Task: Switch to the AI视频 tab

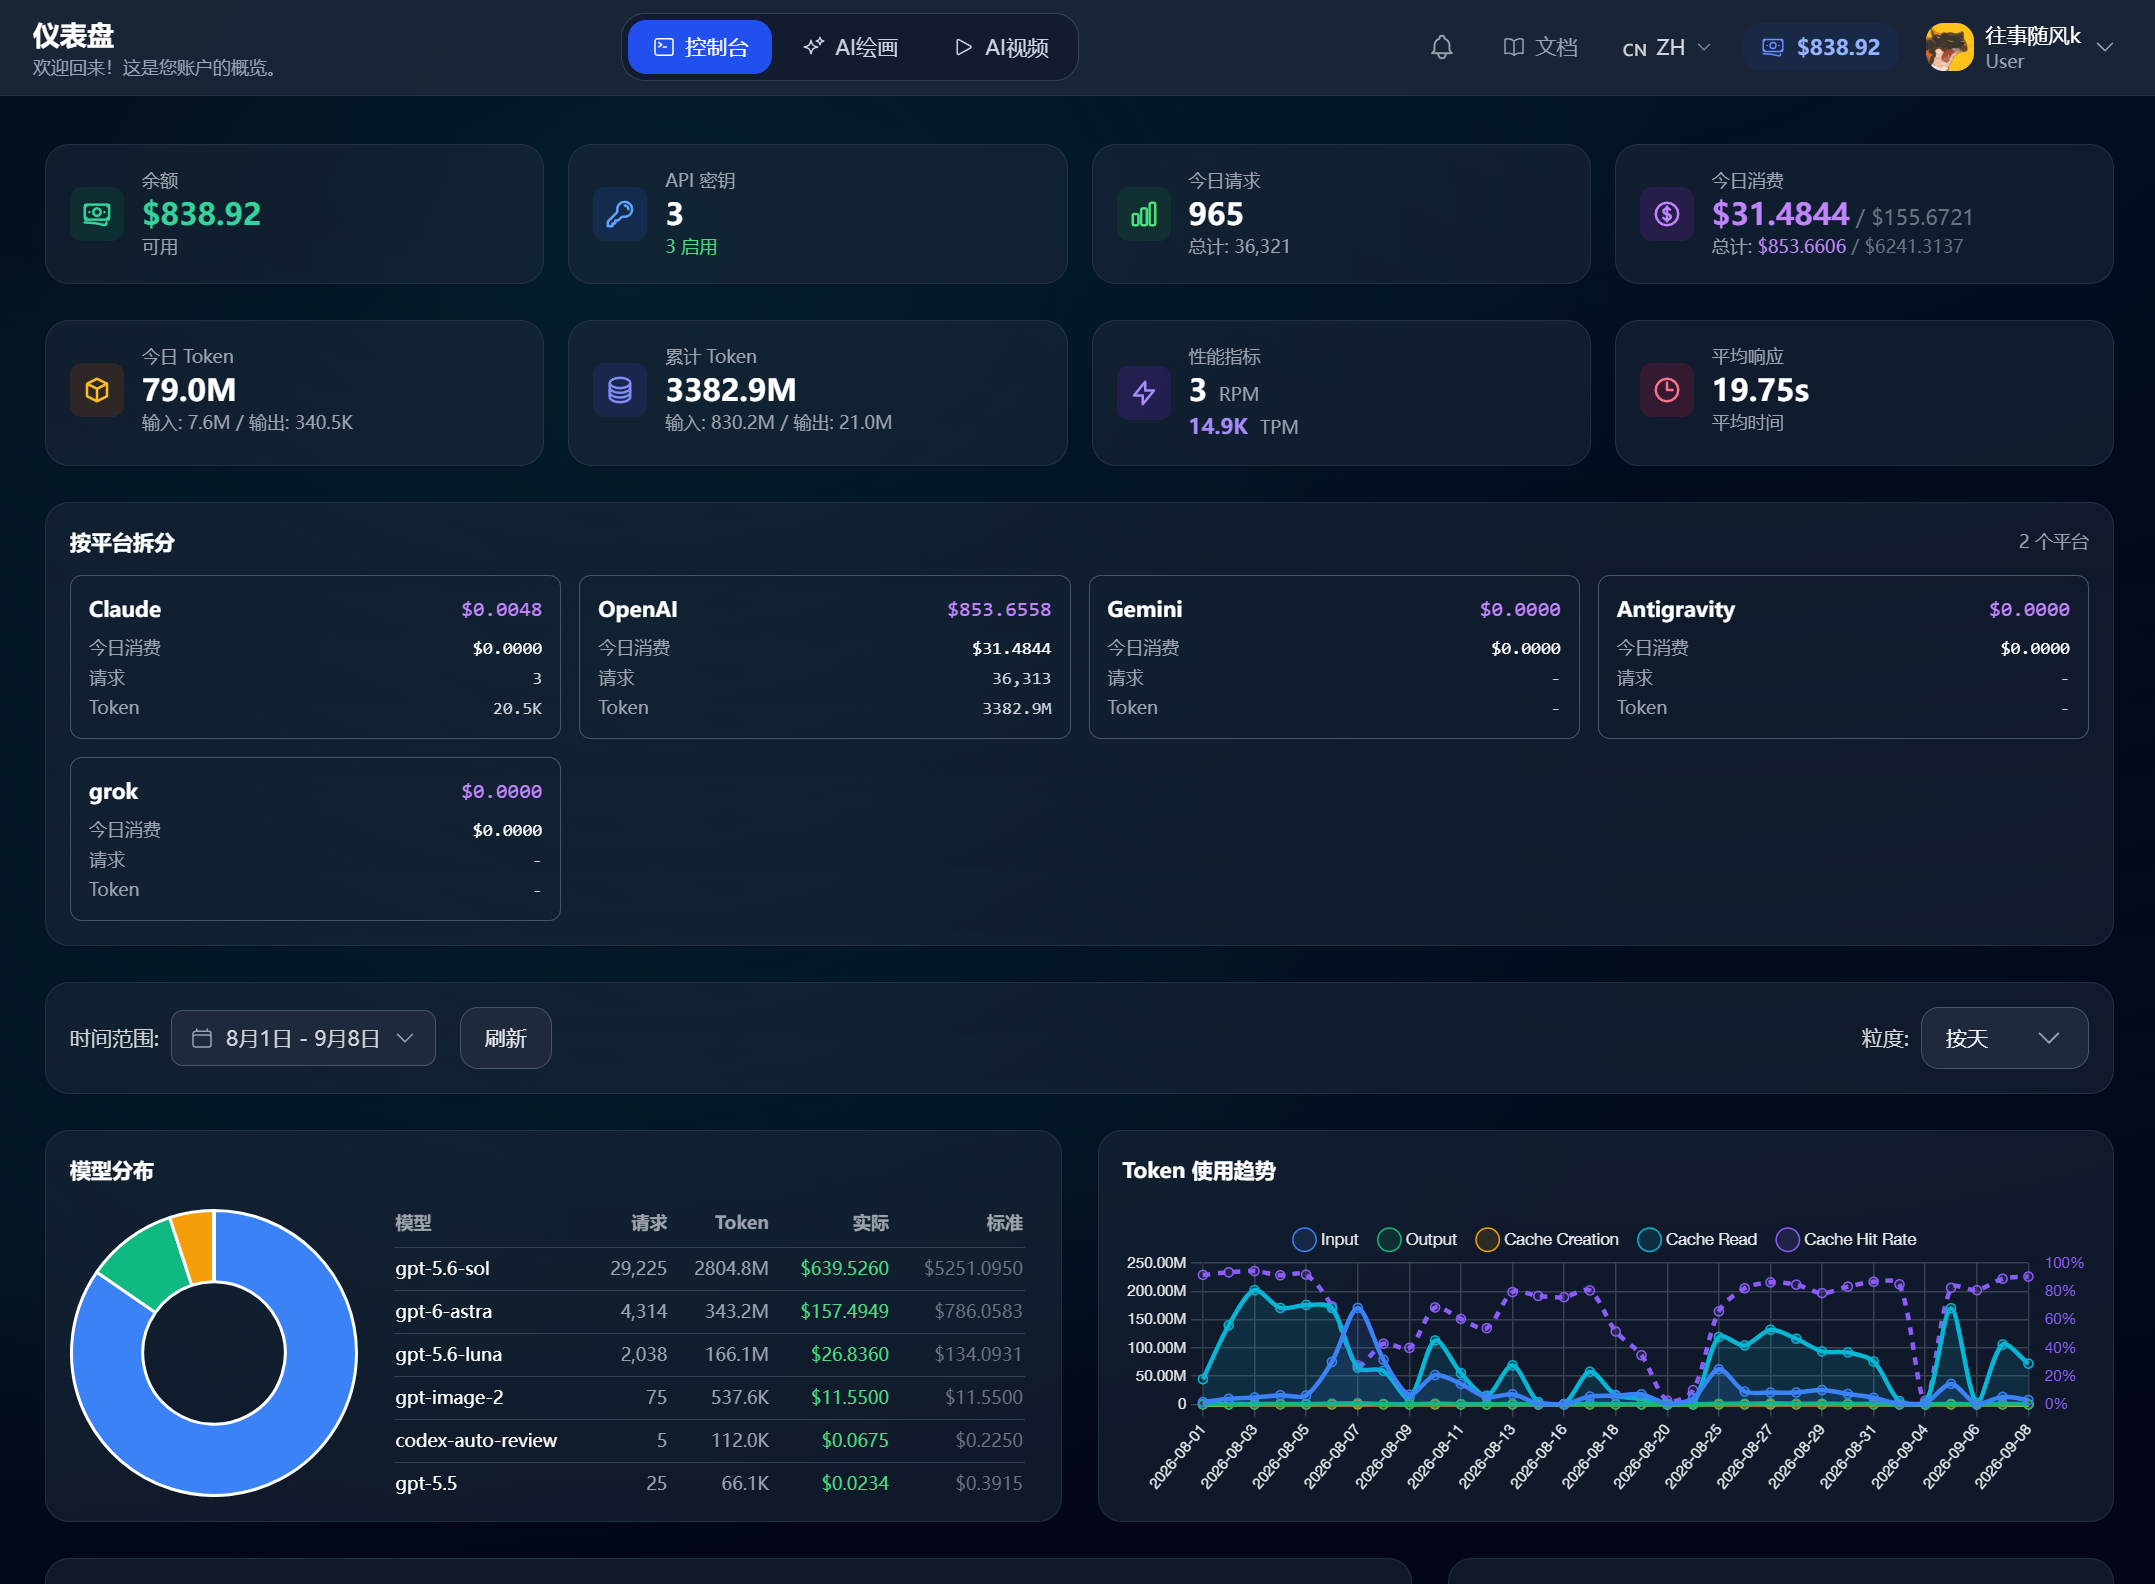Action: coord(1001,47)
